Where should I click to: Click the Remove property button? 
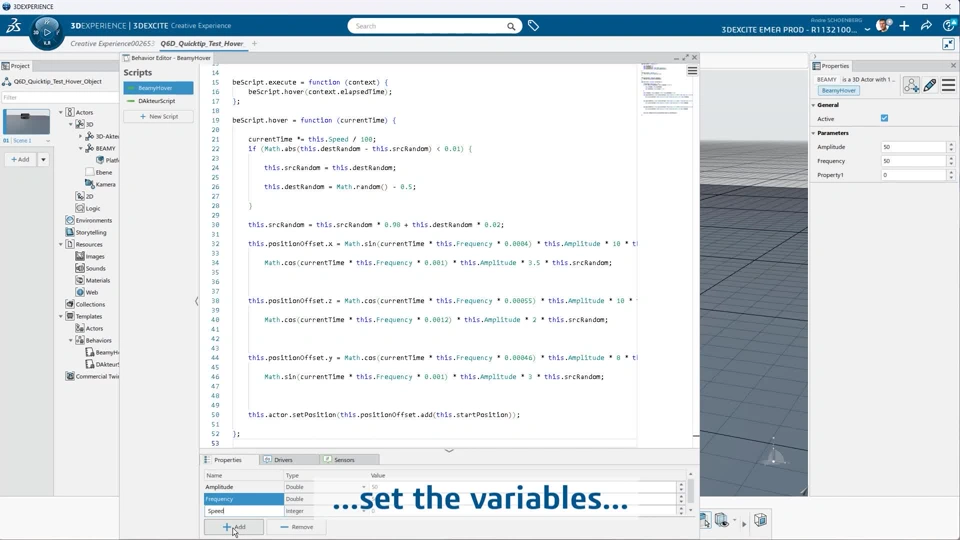296,527
